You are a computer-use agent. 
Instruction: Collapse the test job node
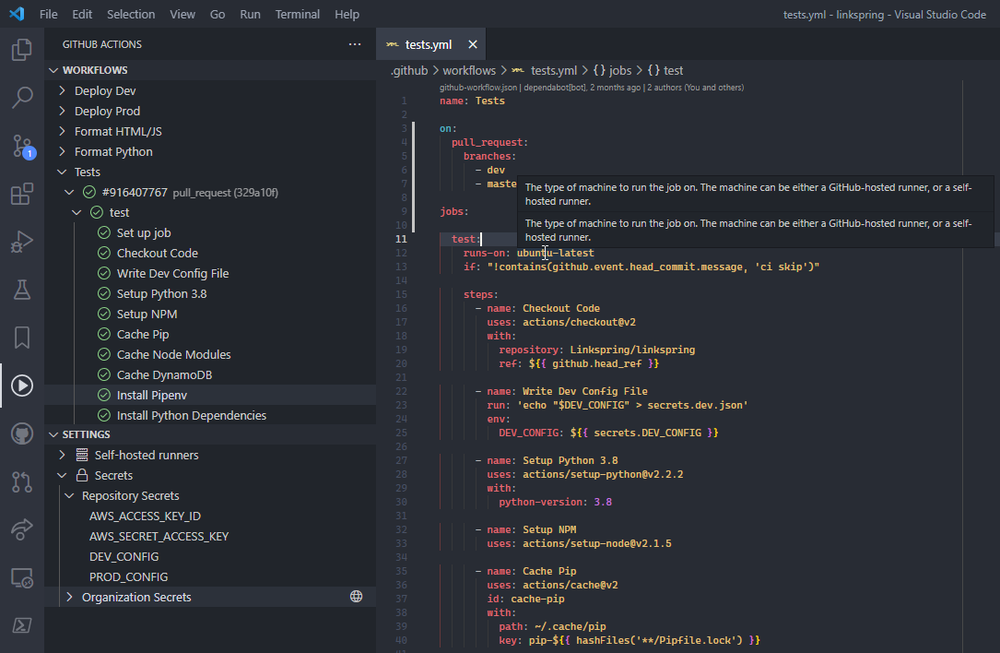(x=77, y=212)
